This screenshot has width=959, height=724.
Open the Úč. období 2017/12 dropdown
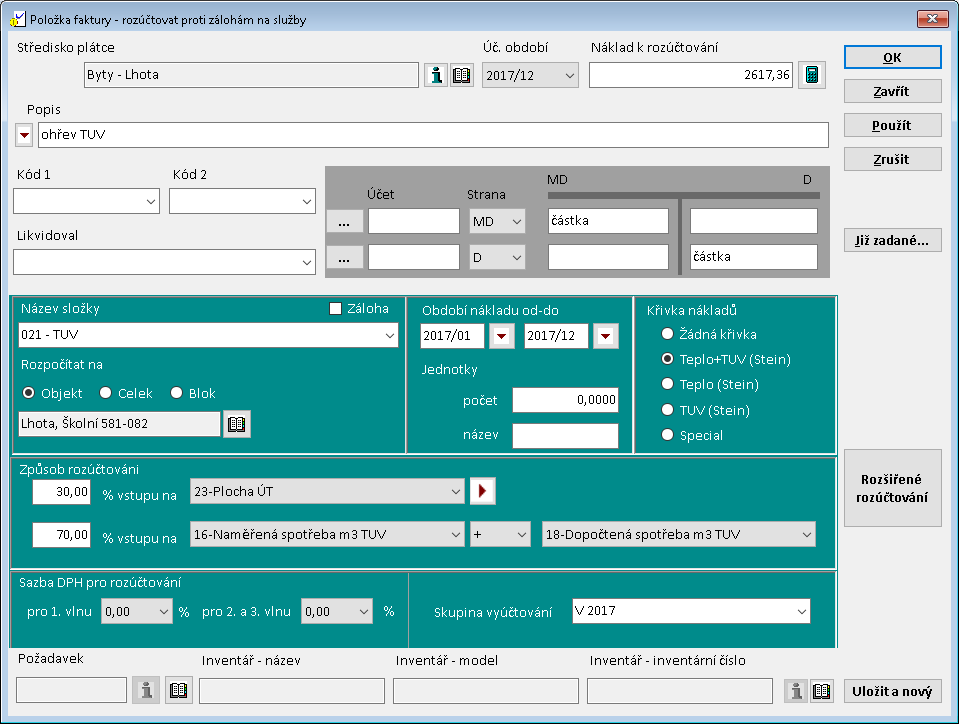569,75
